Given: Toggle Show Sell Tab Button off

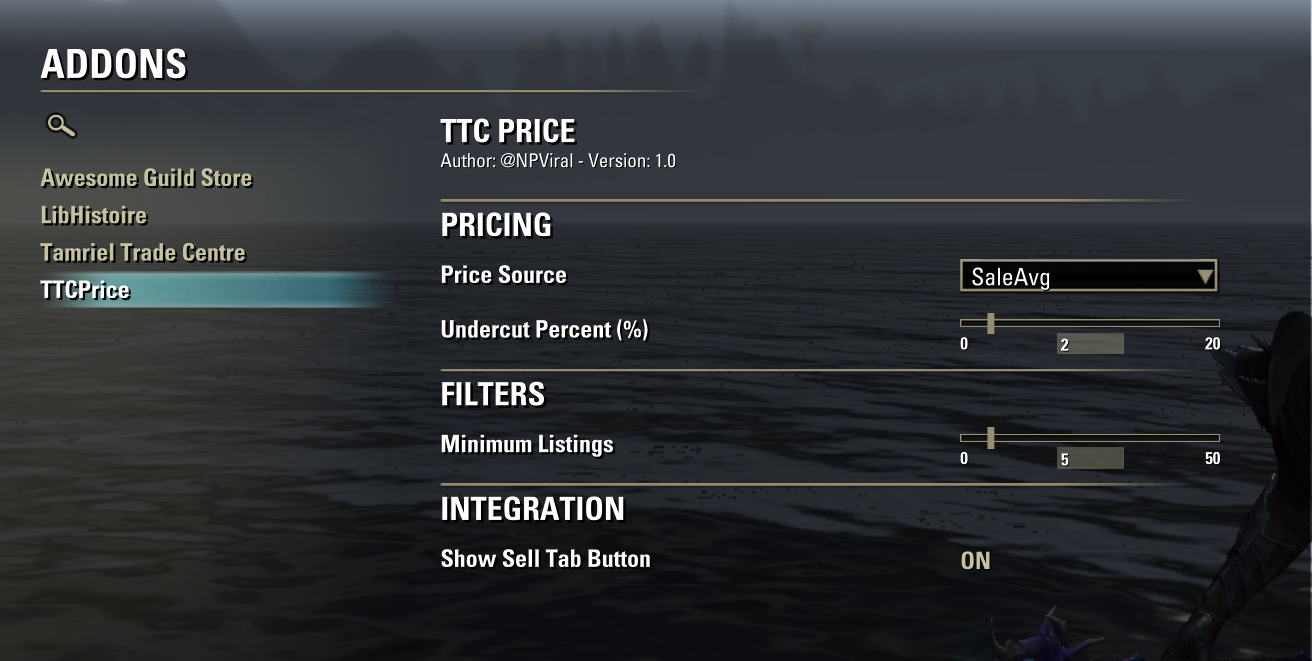Looking at the screenshot, I should pyautogui.click(x=975, y=561).
